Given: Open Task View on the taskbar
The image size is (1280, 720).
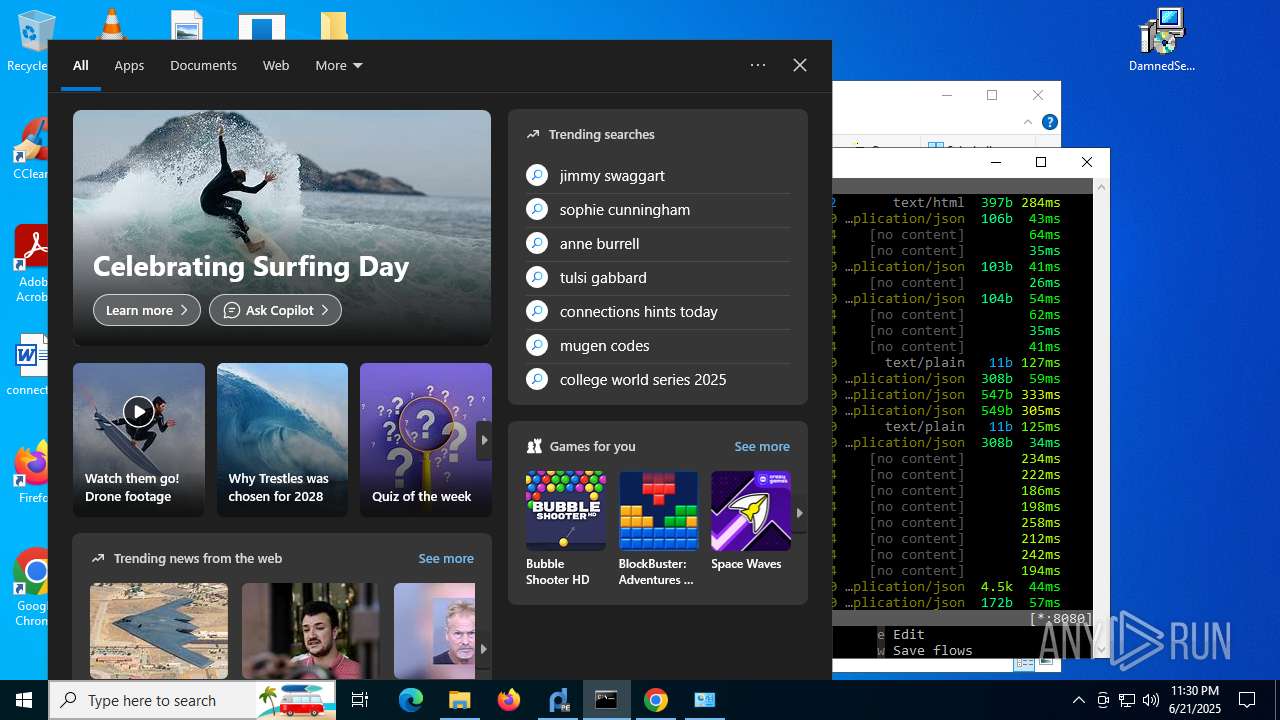Looking at the screenshot, I should pos(360,700).
